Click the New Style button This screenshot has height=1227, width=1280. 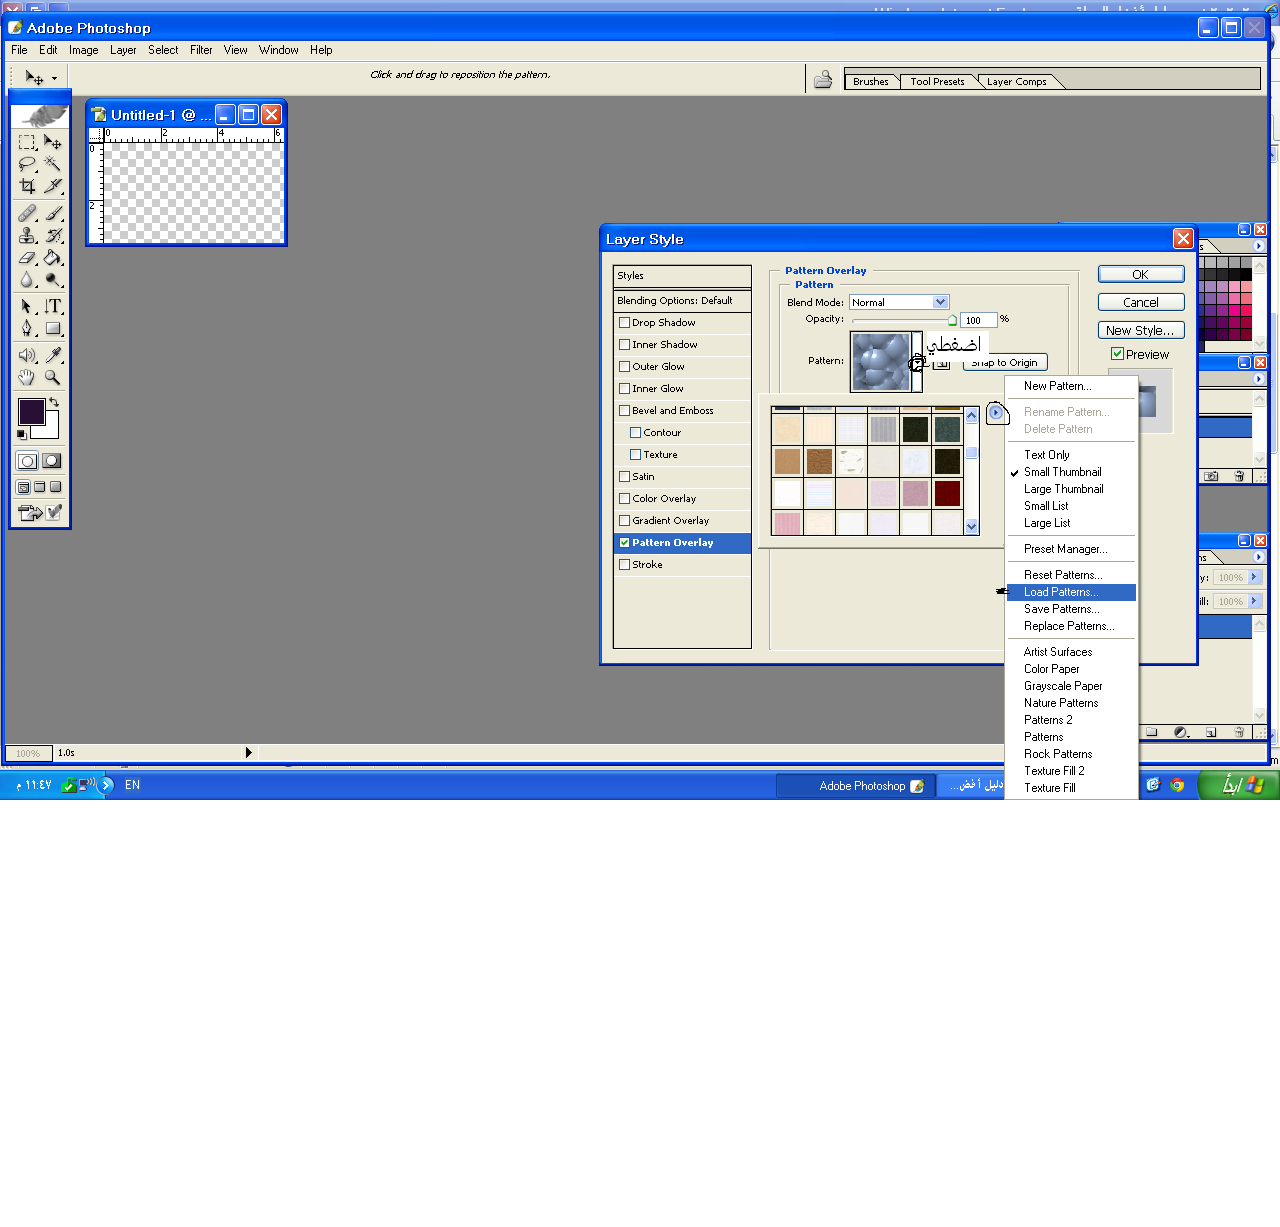(1140, 330)
